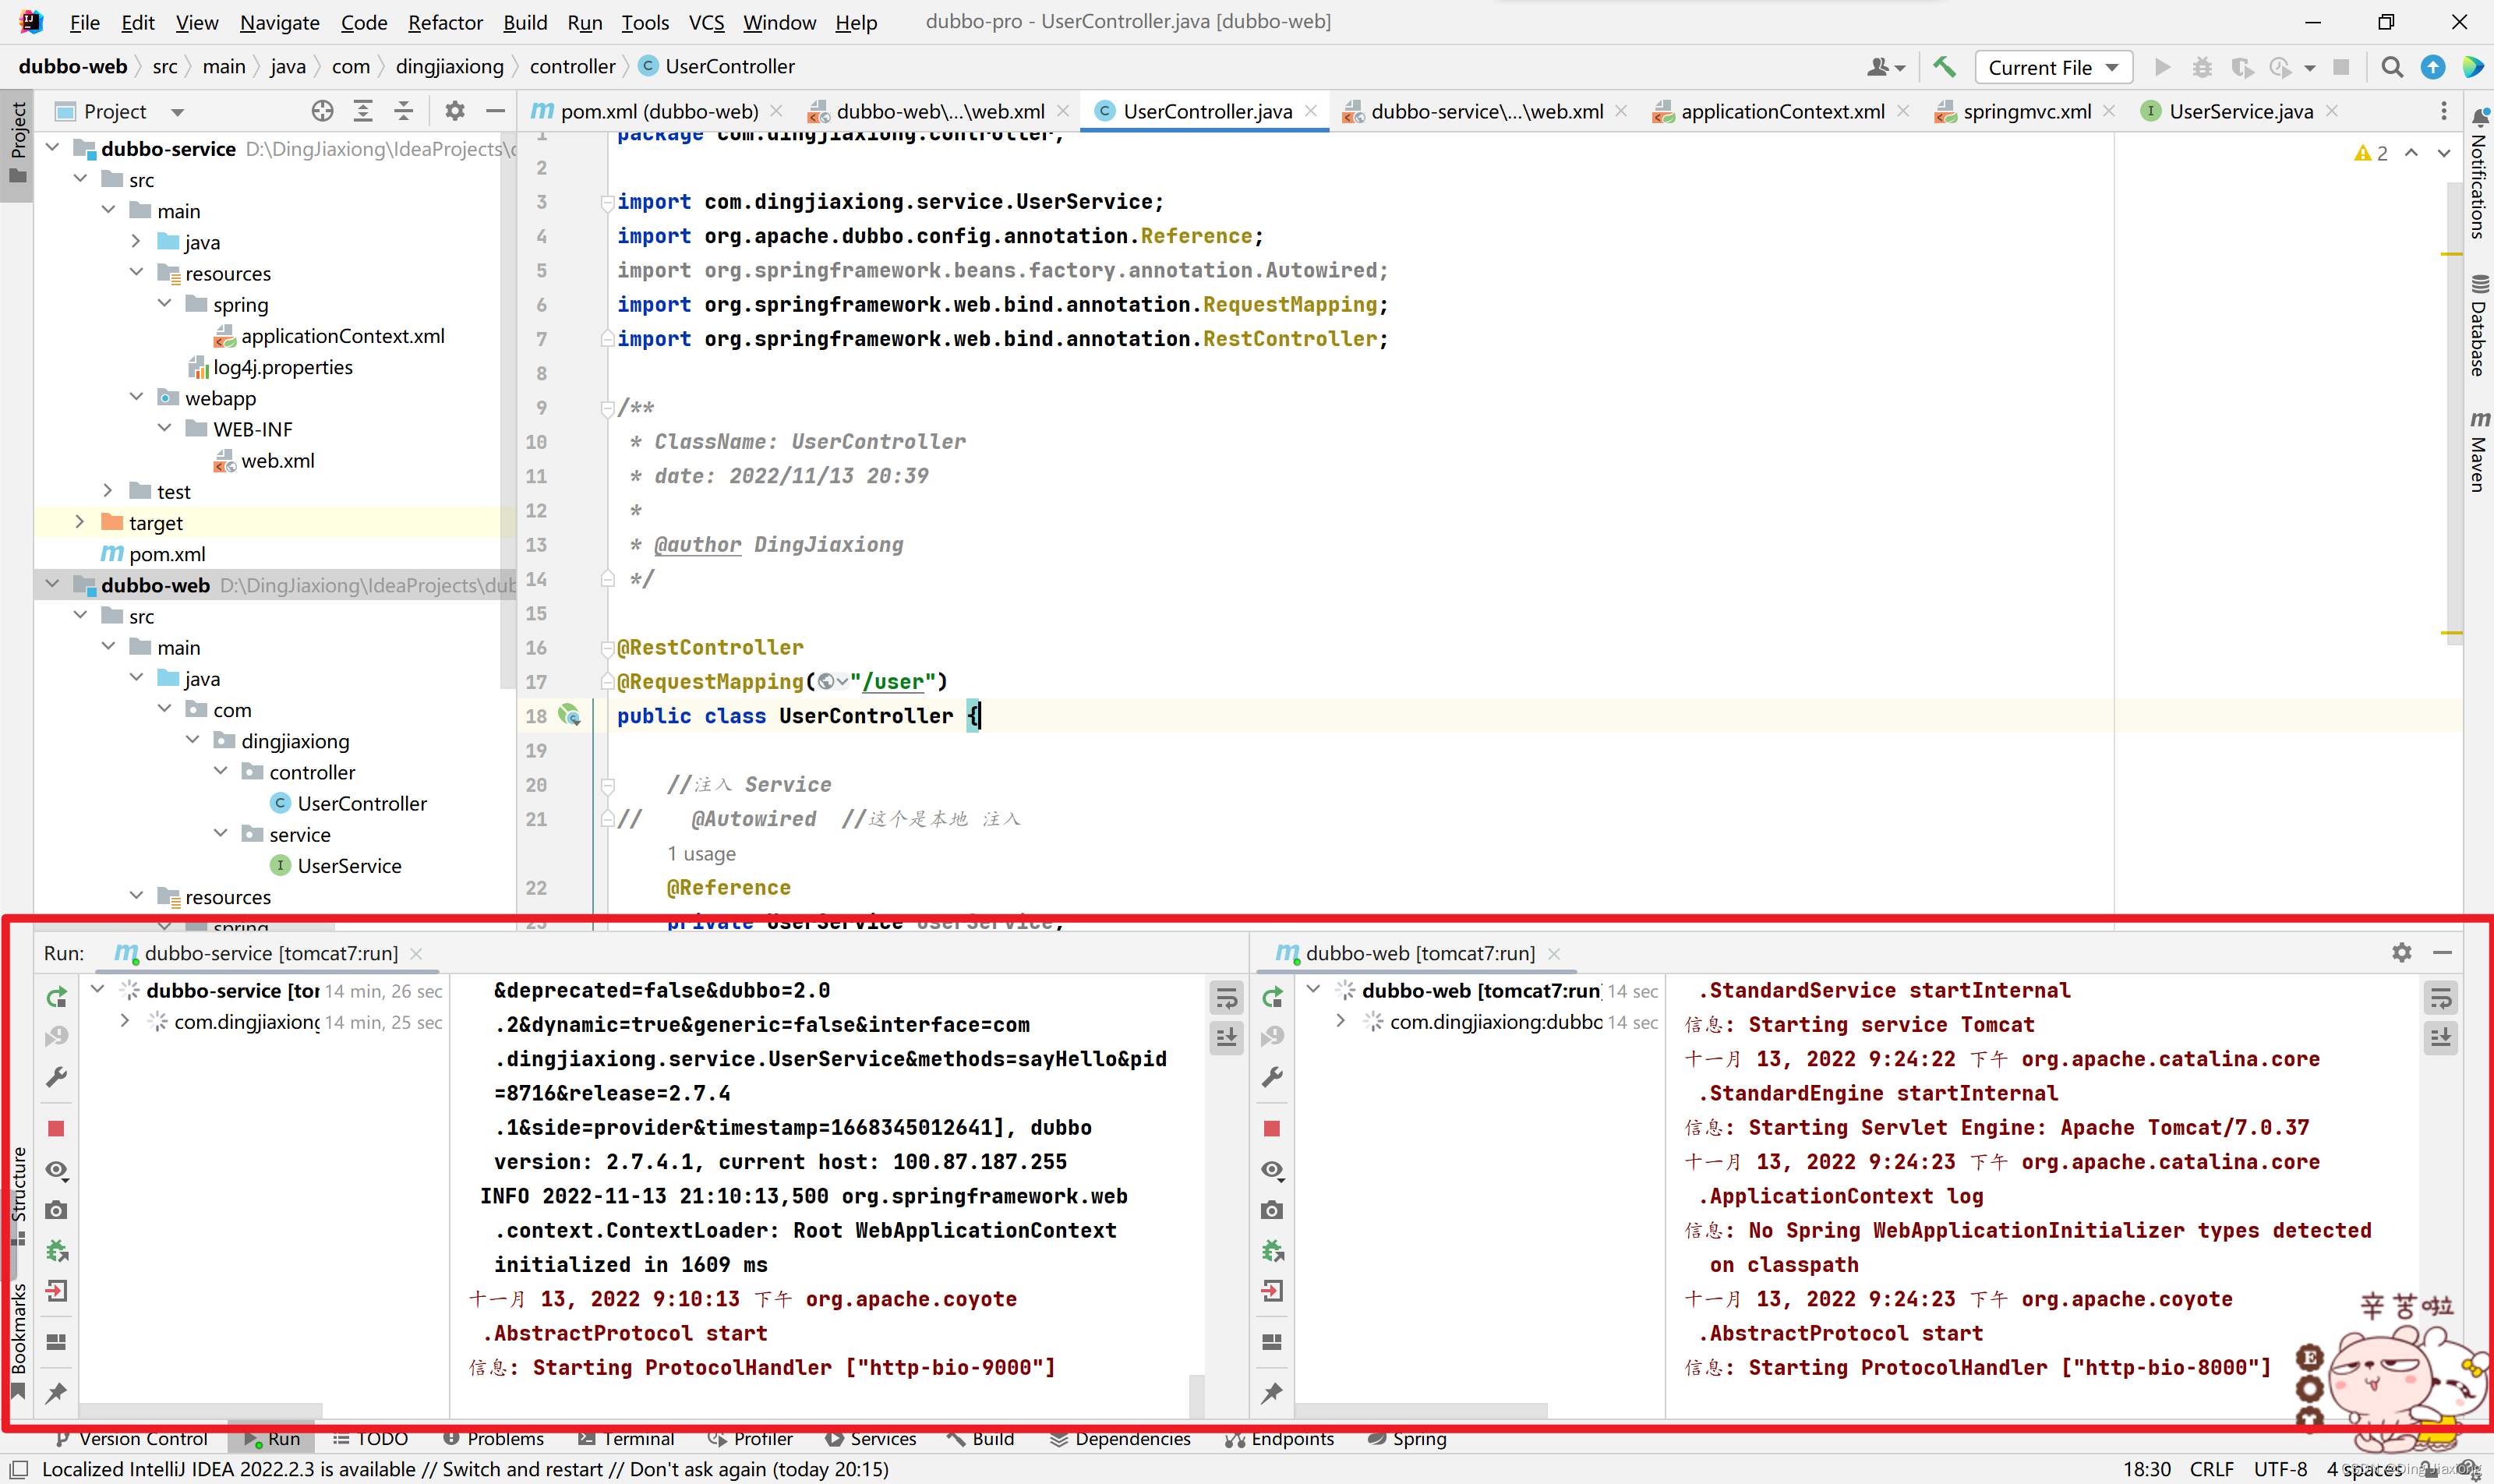Open the Current File run configuration dropdown
This screenshot has width=2494, height=1484.
pos(2053,67)
